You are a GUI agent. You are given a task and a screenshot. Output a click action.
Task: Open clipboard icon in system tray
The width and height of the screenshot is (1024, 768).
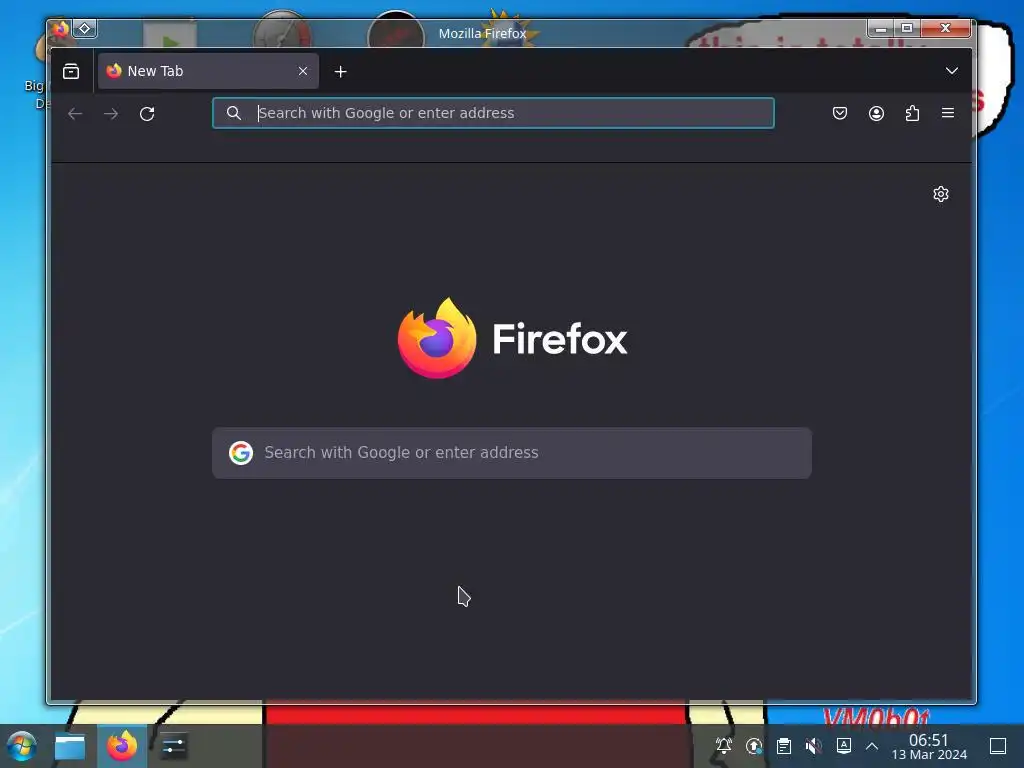pyautogui.click(x=784, y=746)
